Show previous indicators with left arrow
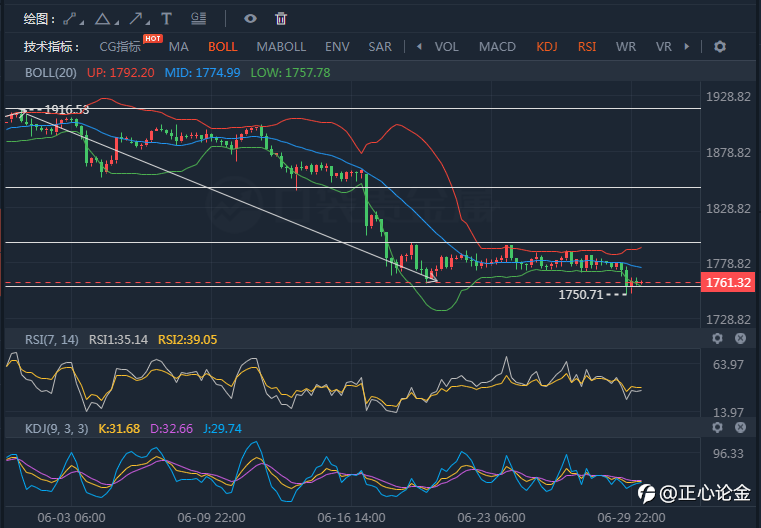Image resolution: width=761 pixels, height=528 pixels. 419,47
